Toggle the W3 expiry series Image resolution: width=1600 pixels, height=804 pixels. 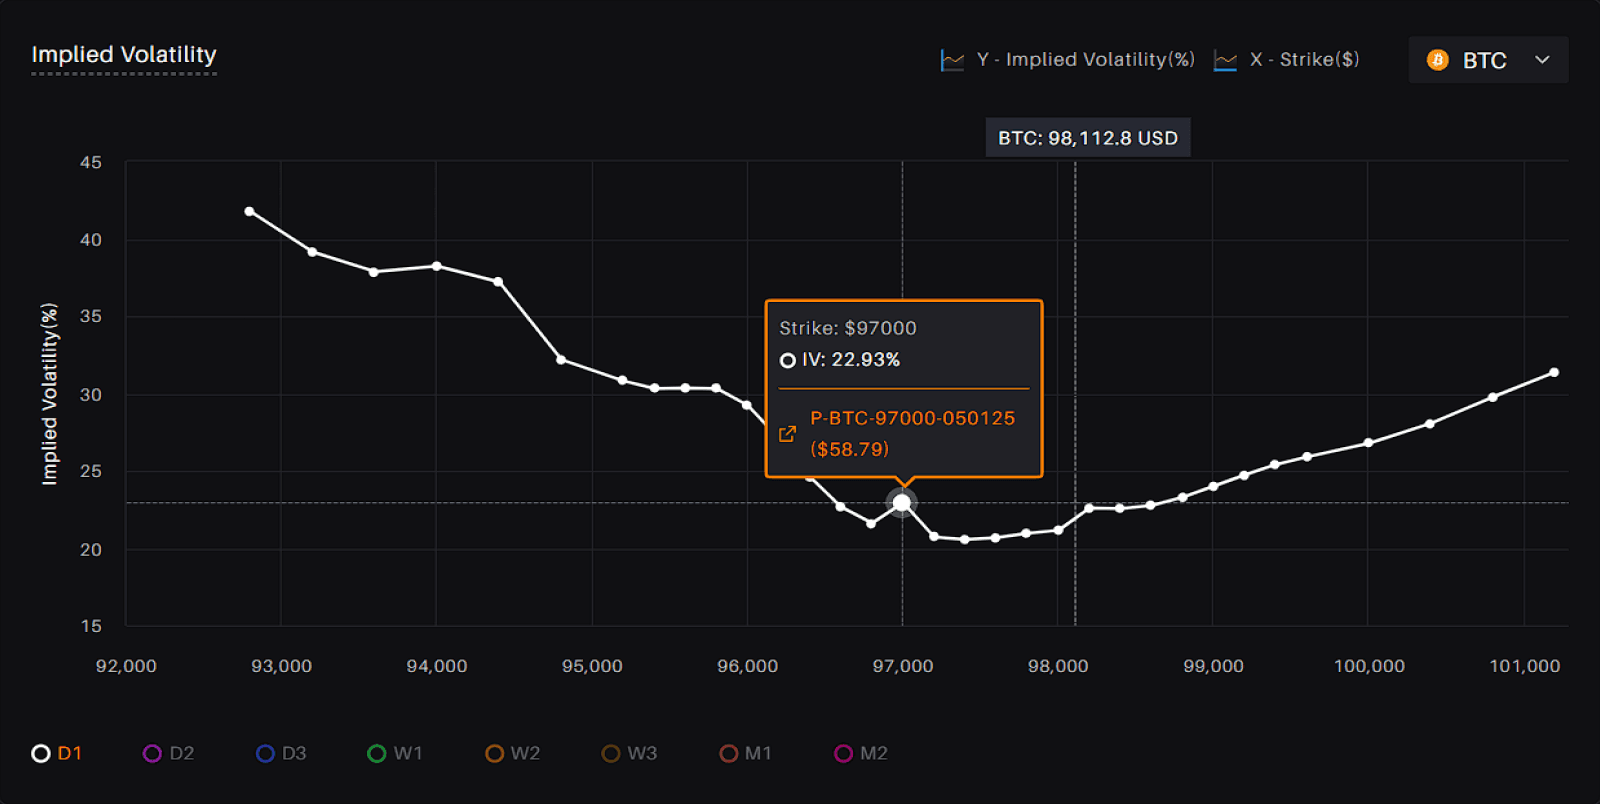(x=629, y=753)
